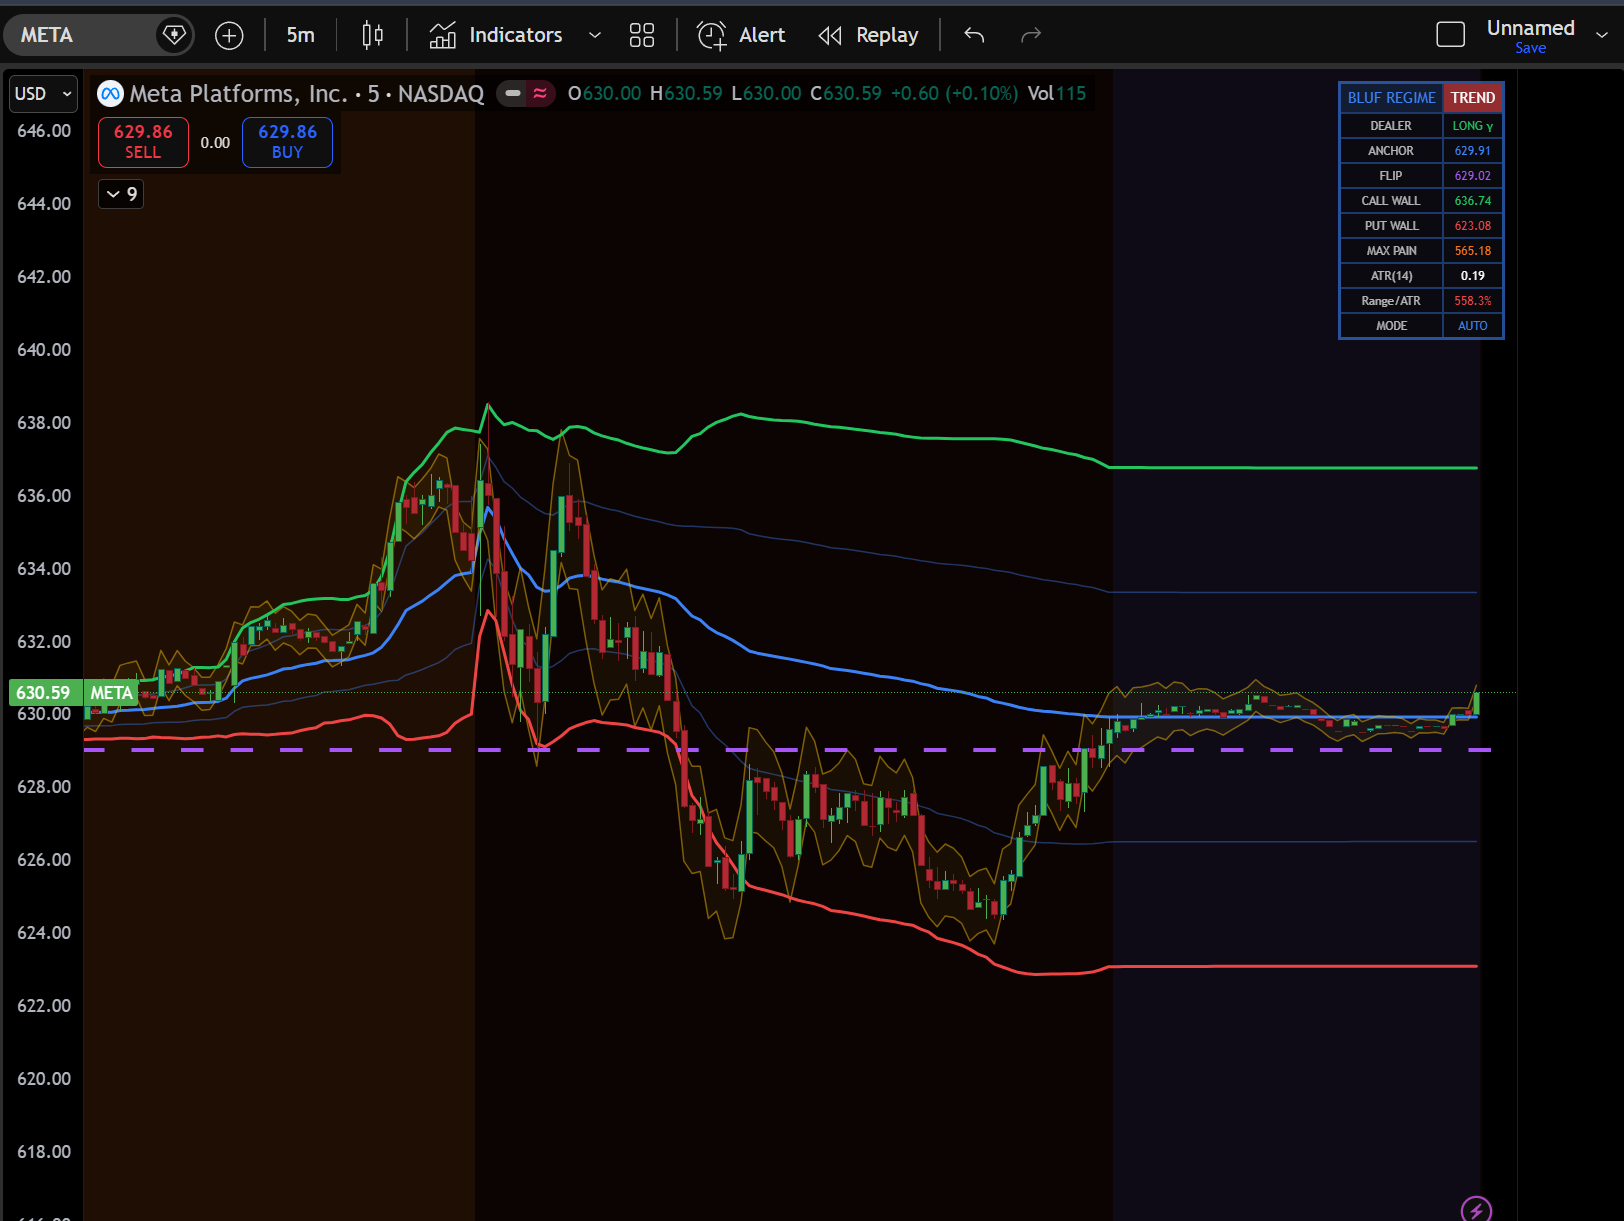
Task: Select the MAX PAIN value 565.18
Action: 1473,251
